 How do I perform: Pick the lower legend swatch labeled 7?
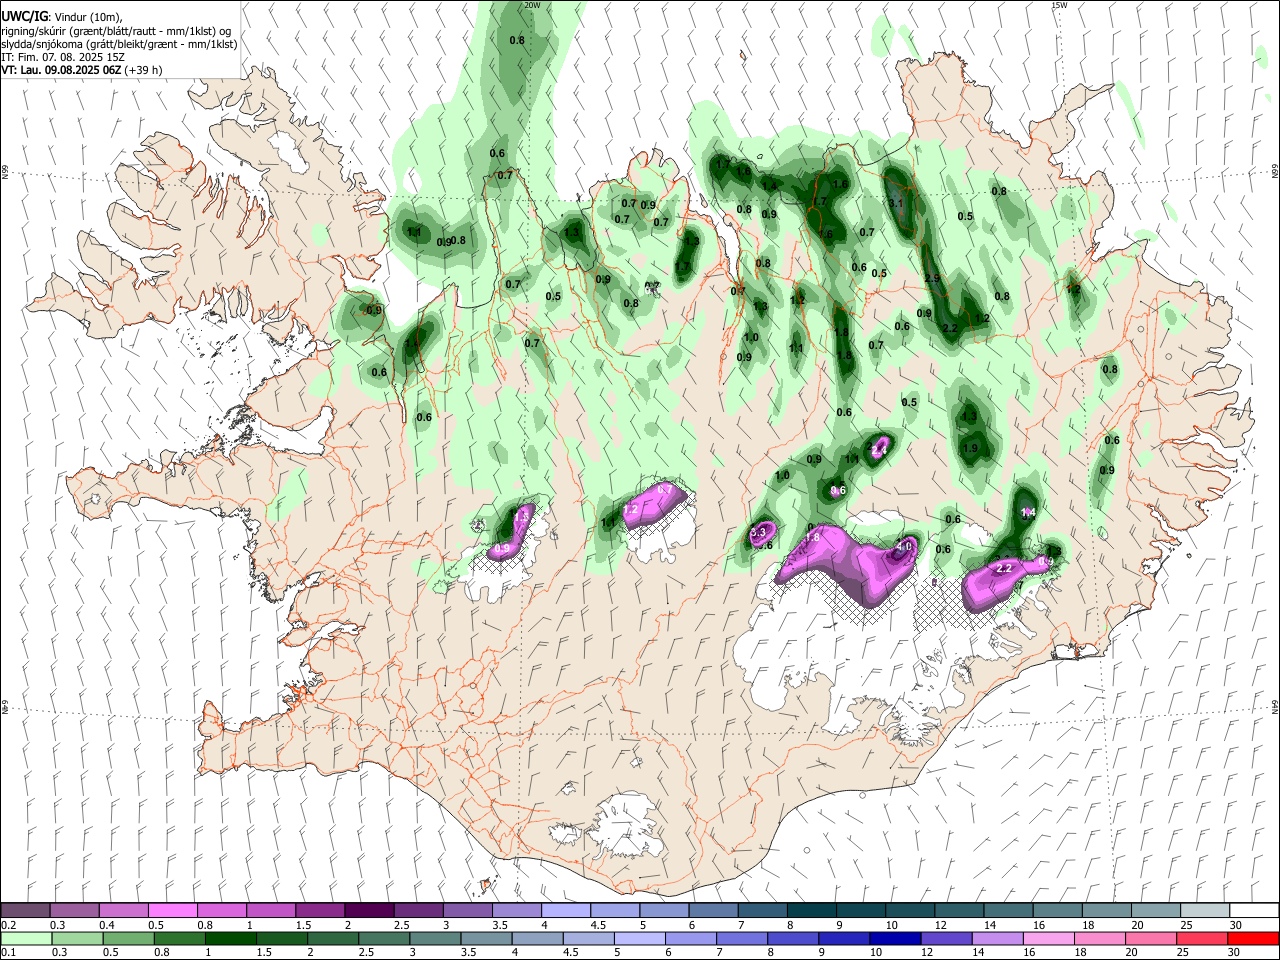[x=740, y=938]
